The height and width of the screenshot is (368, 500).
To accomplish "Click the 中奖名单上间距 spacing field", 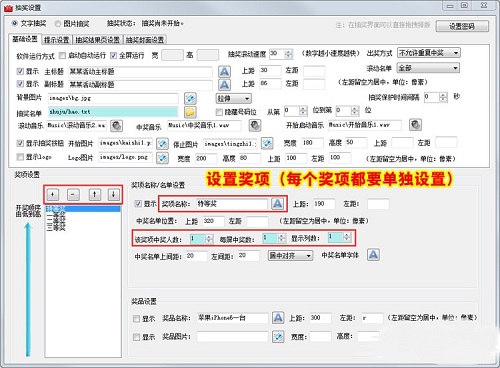I will tap(196, 256).
